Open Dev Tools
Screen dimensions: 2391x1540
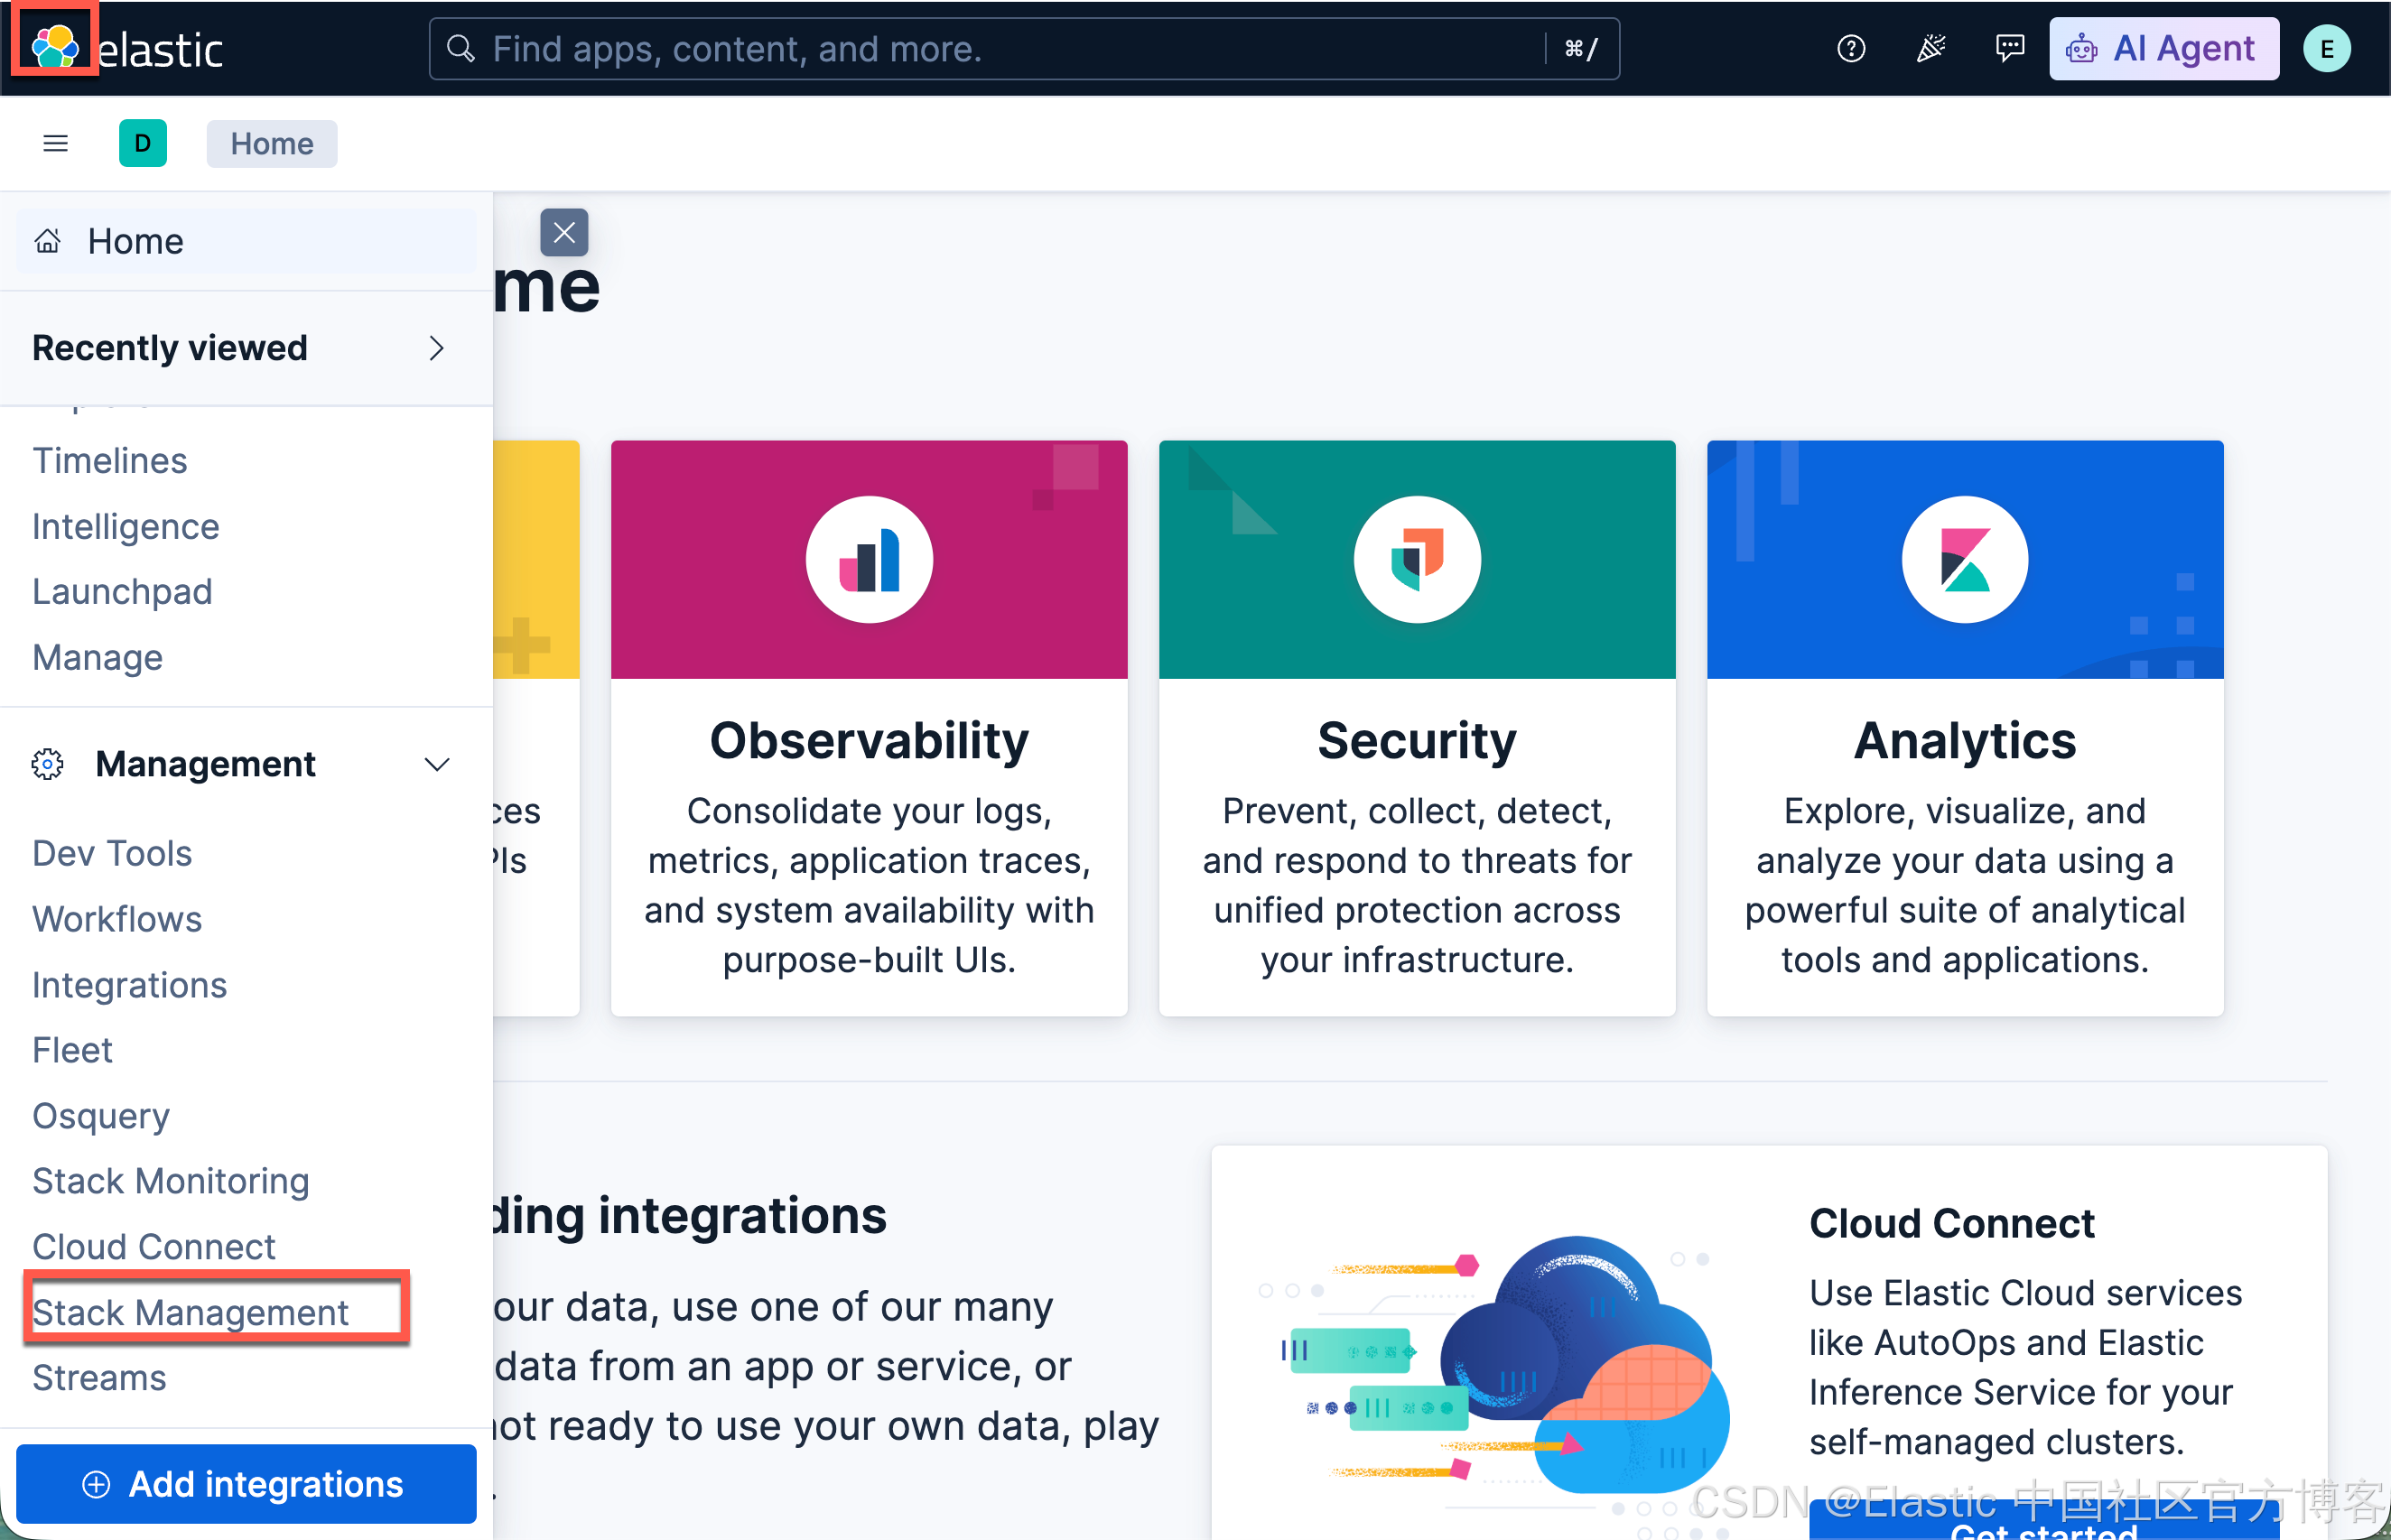pyautogui.click(x=112, y=853)
